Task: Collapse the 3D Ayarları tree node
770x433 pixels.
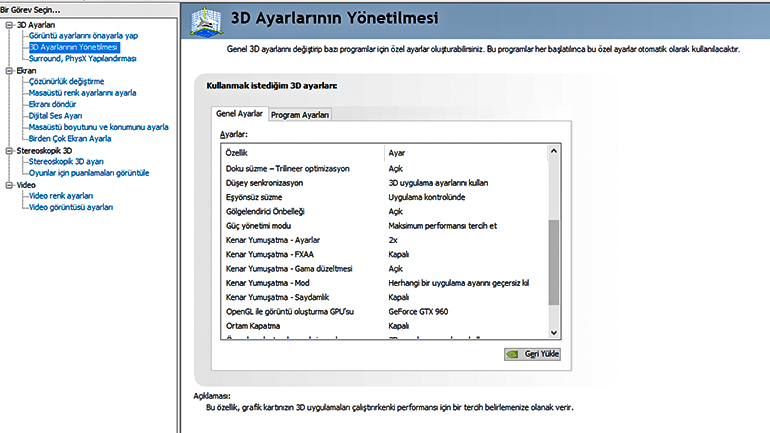Action: (9, 25)
